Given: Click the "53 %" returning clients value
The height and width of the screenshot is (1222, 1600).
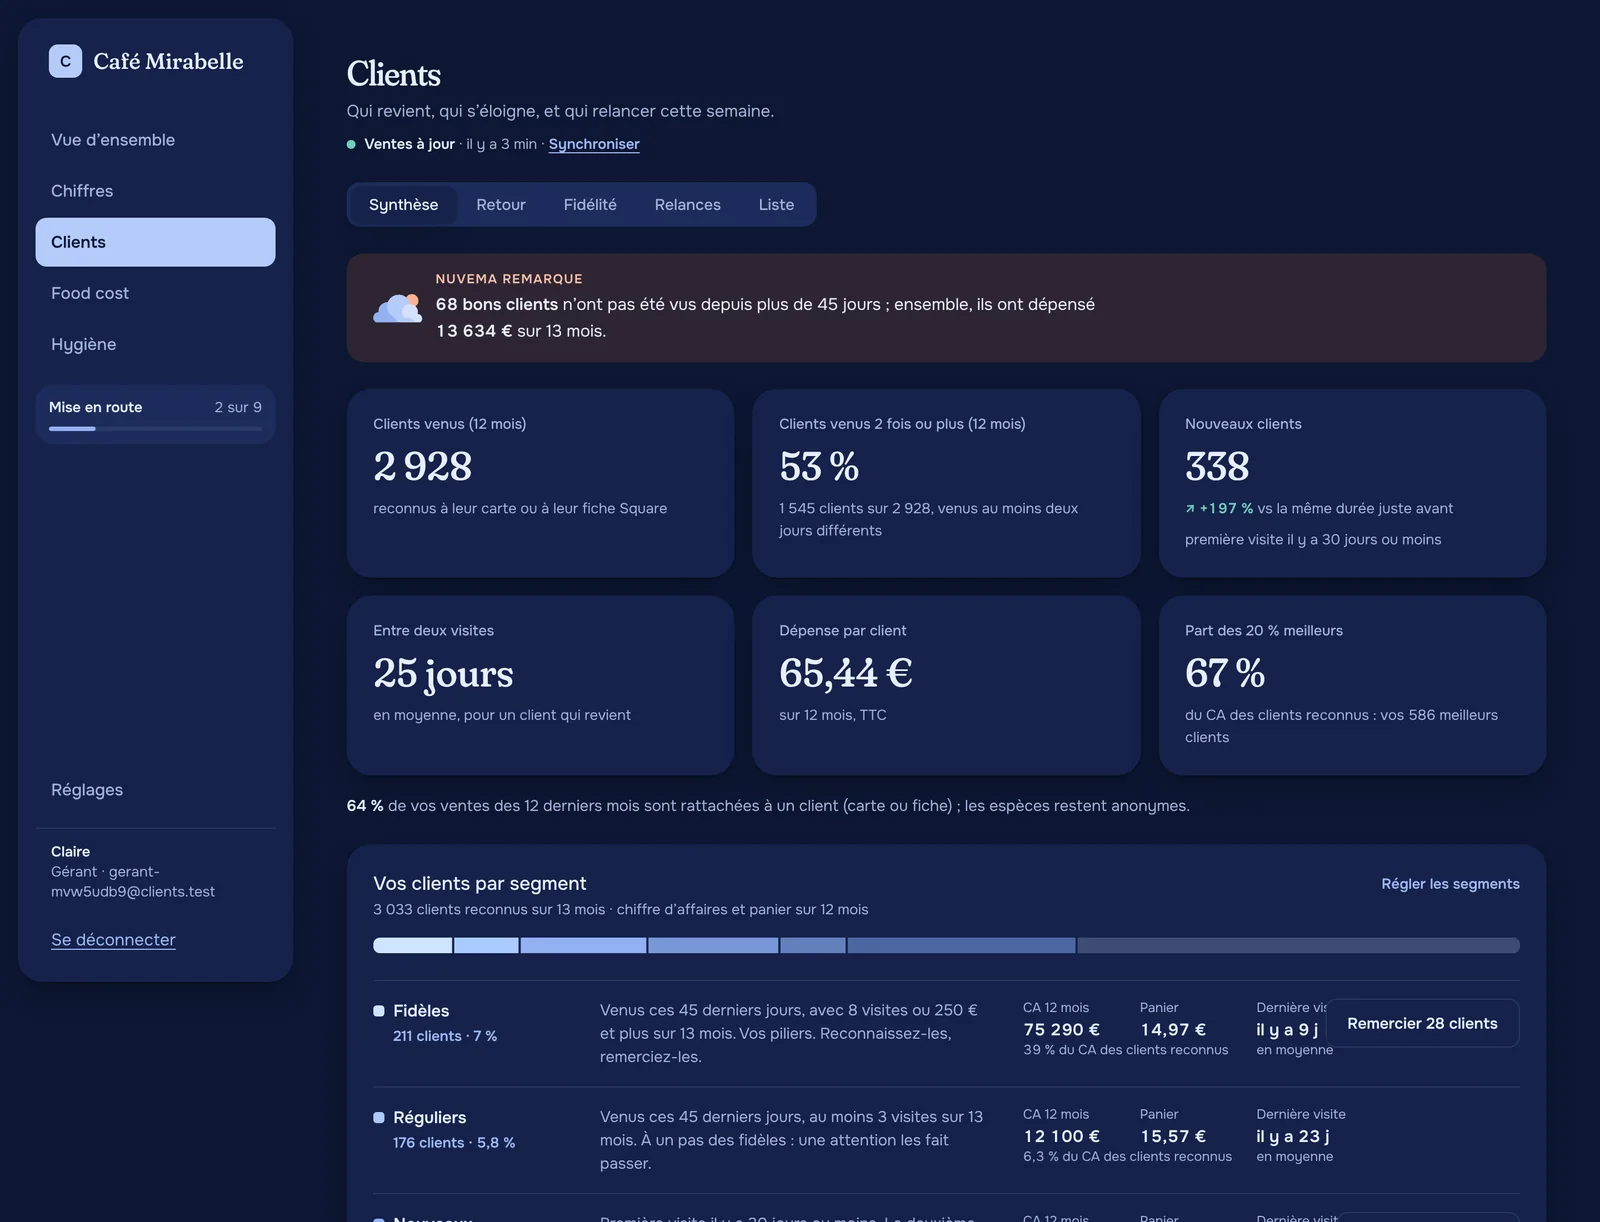Looking at the screenshot, I should 819,467.
